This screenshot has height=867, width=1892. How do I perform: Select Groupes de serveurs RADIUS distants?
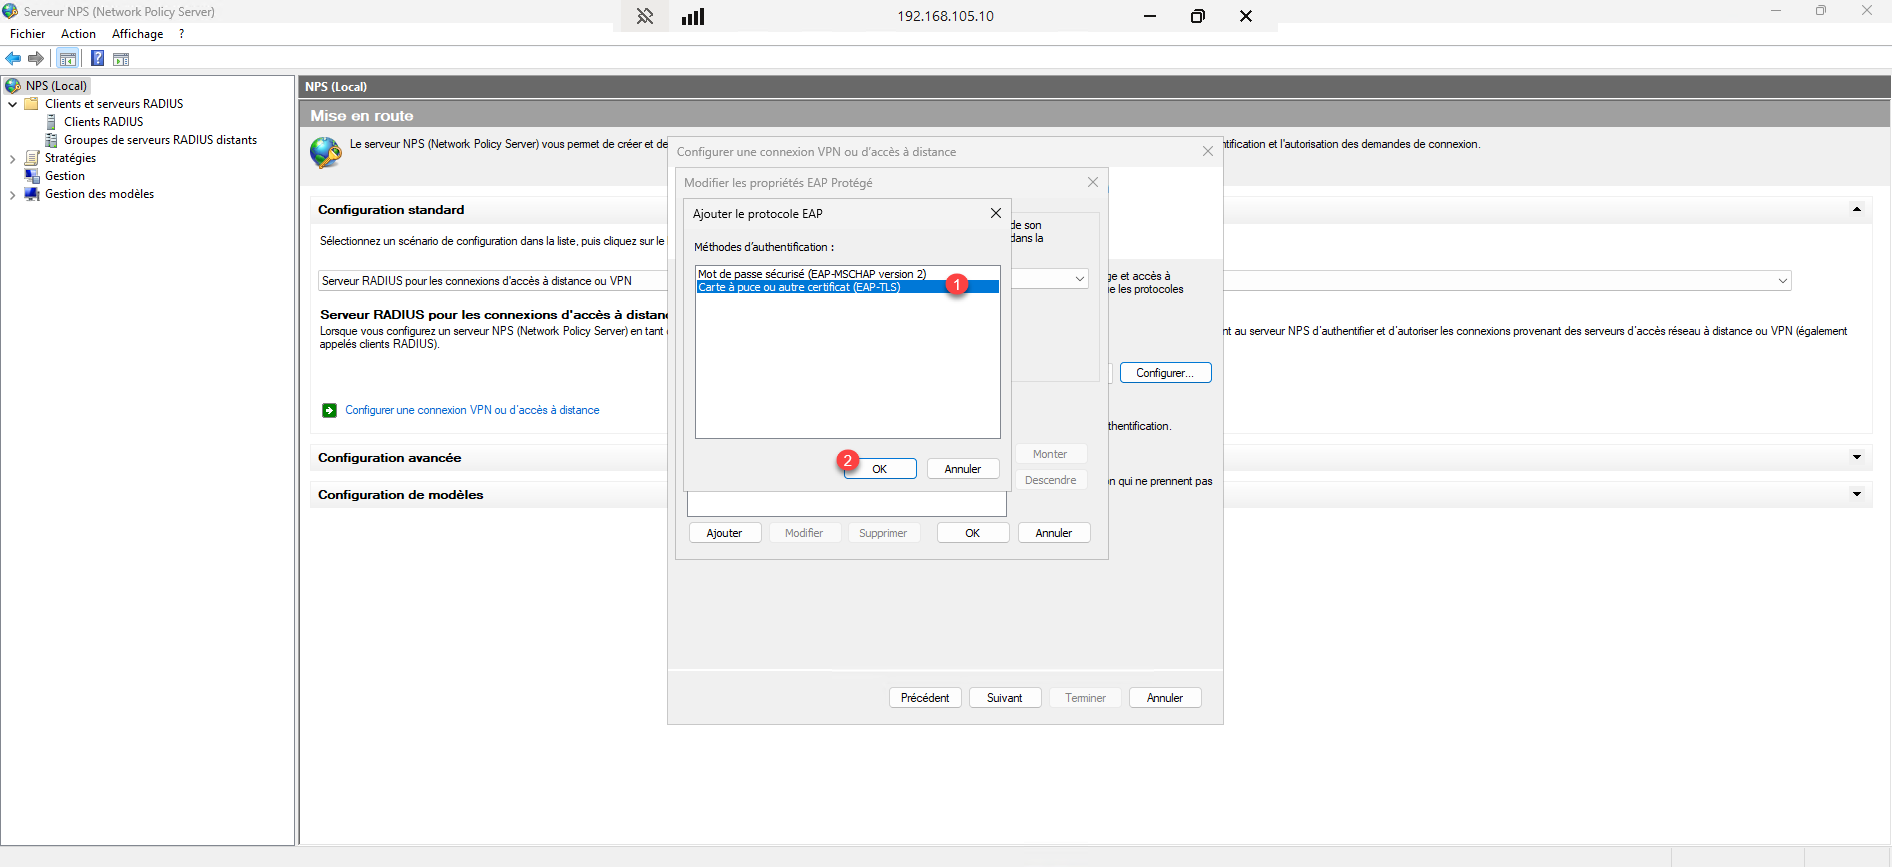[160, 140]
